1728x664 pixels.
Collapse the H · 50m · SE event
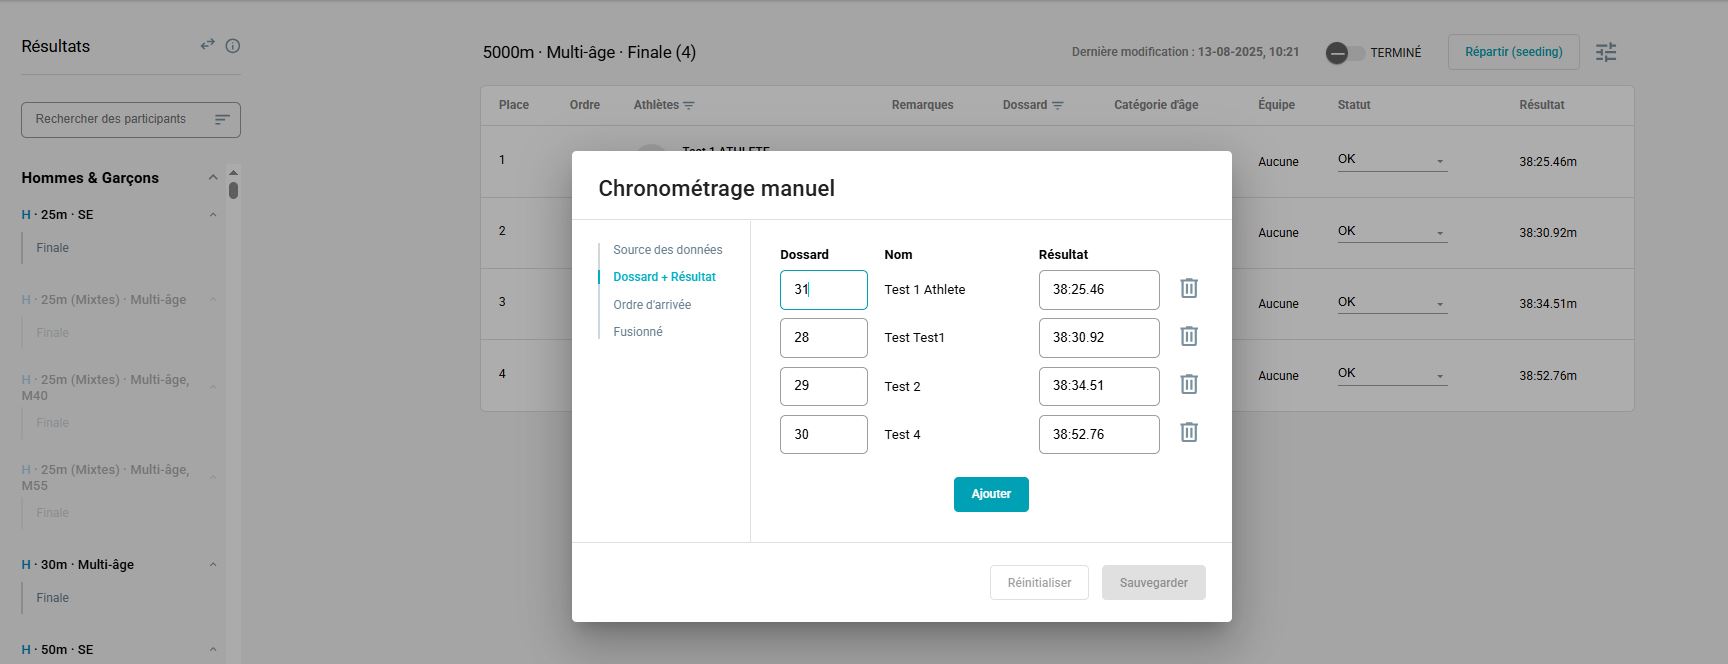pyautogui.click(x=212, y=650)
